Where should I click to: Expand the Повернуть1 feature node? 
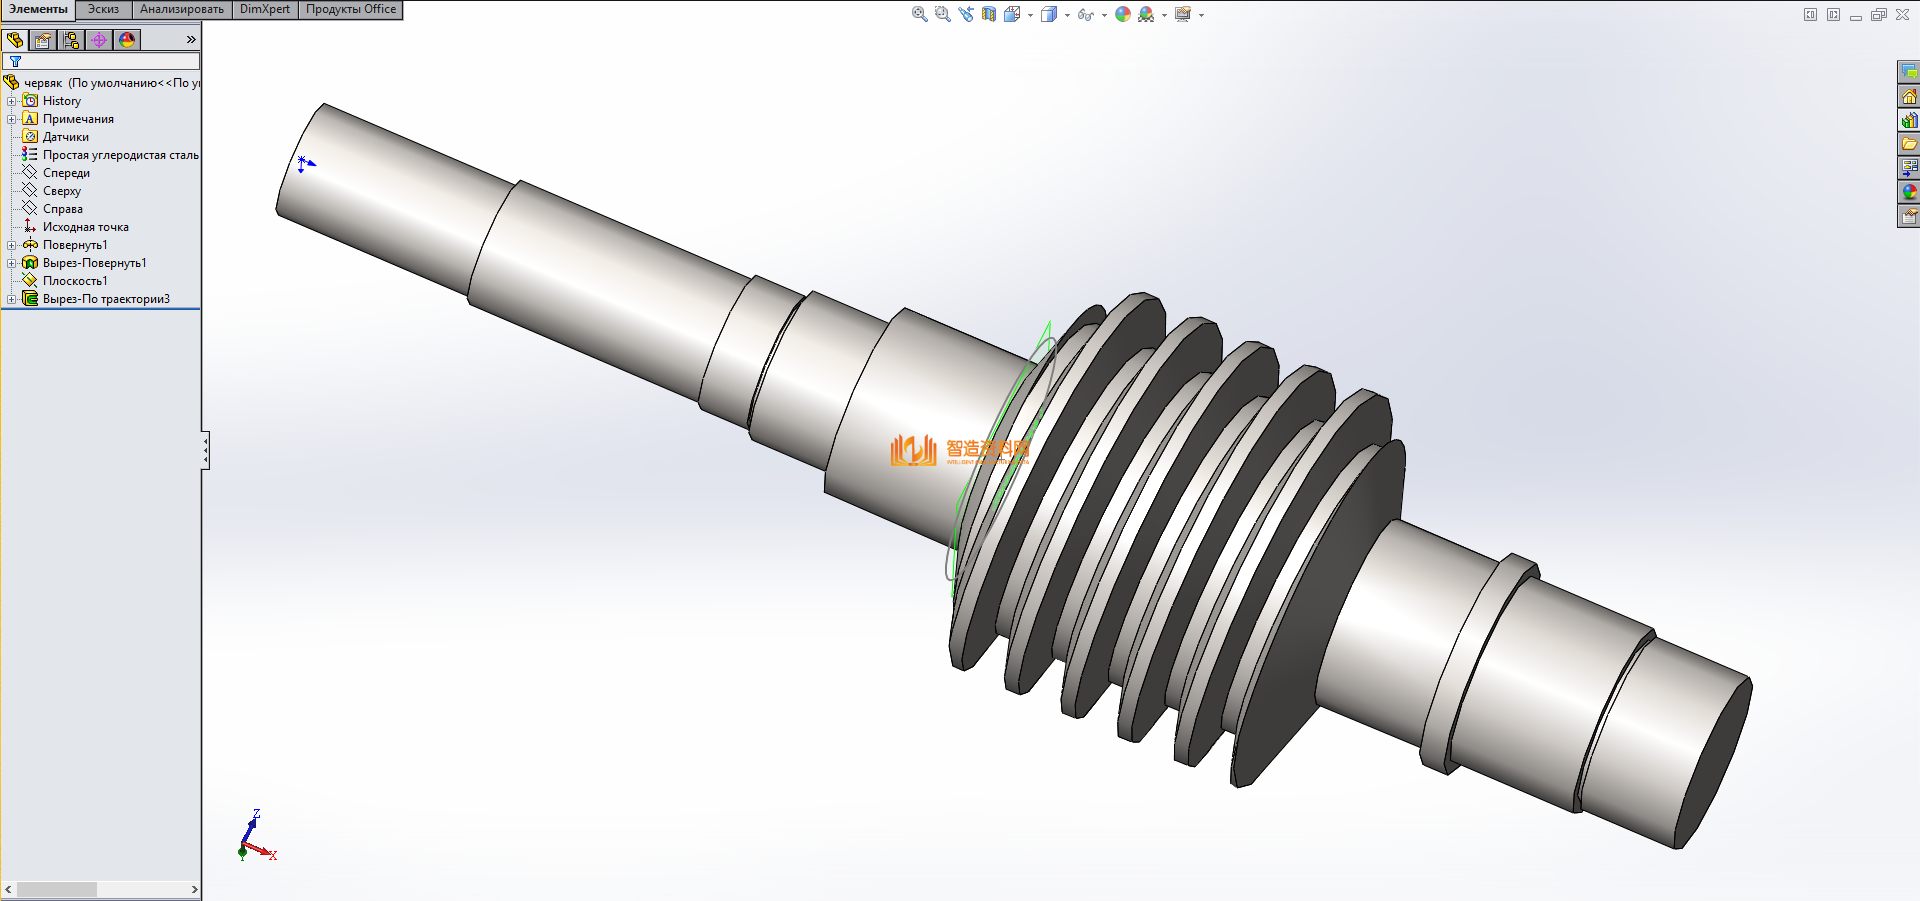(x=11, y=245)
